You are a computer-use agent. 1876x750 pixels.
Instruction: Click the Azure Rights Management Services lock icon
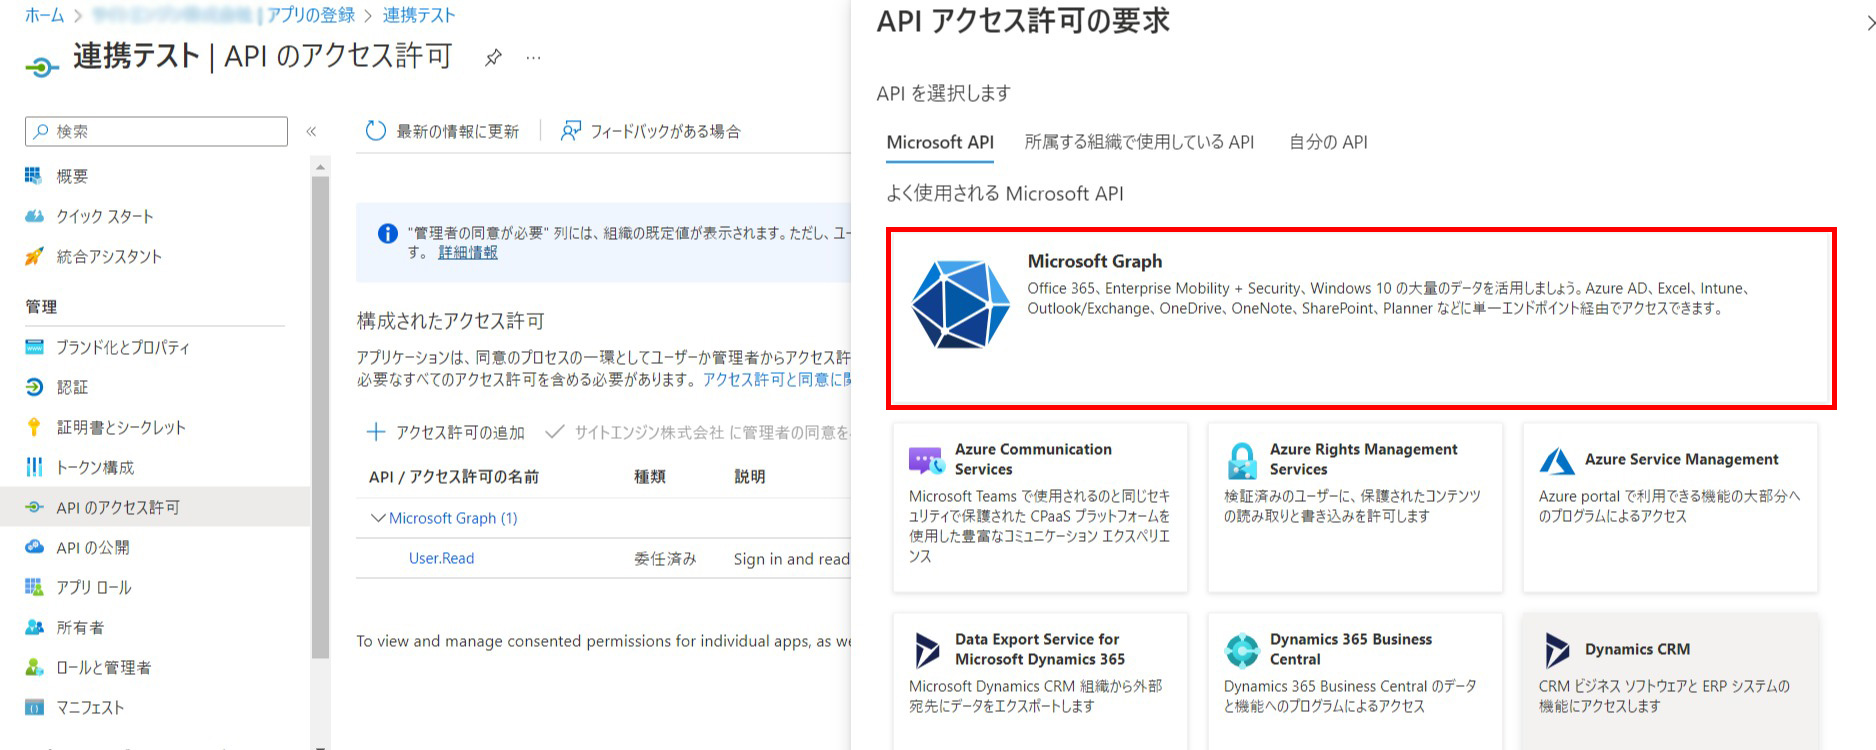click(1242, 460)
